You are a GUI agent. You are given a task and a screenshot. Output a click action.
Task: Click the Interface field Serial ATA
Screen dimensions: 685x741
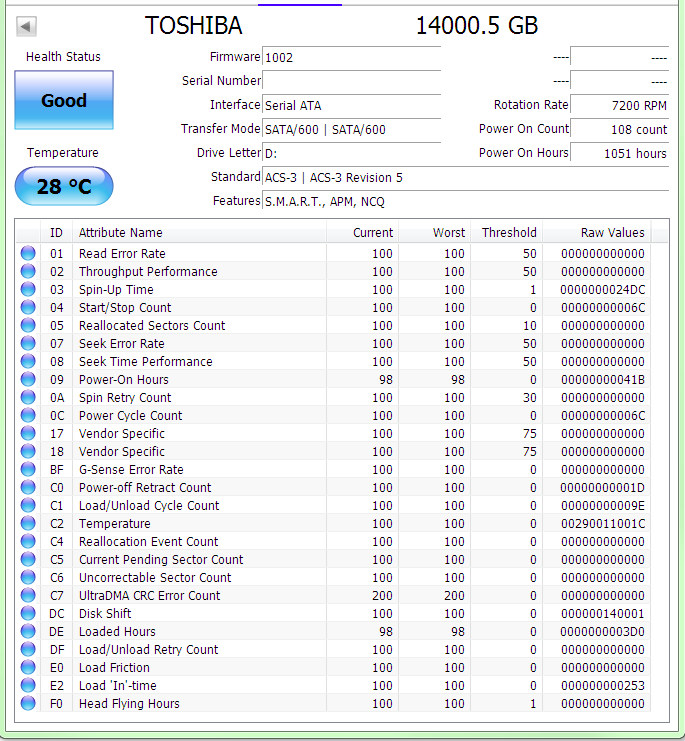(x=351, y=105)
